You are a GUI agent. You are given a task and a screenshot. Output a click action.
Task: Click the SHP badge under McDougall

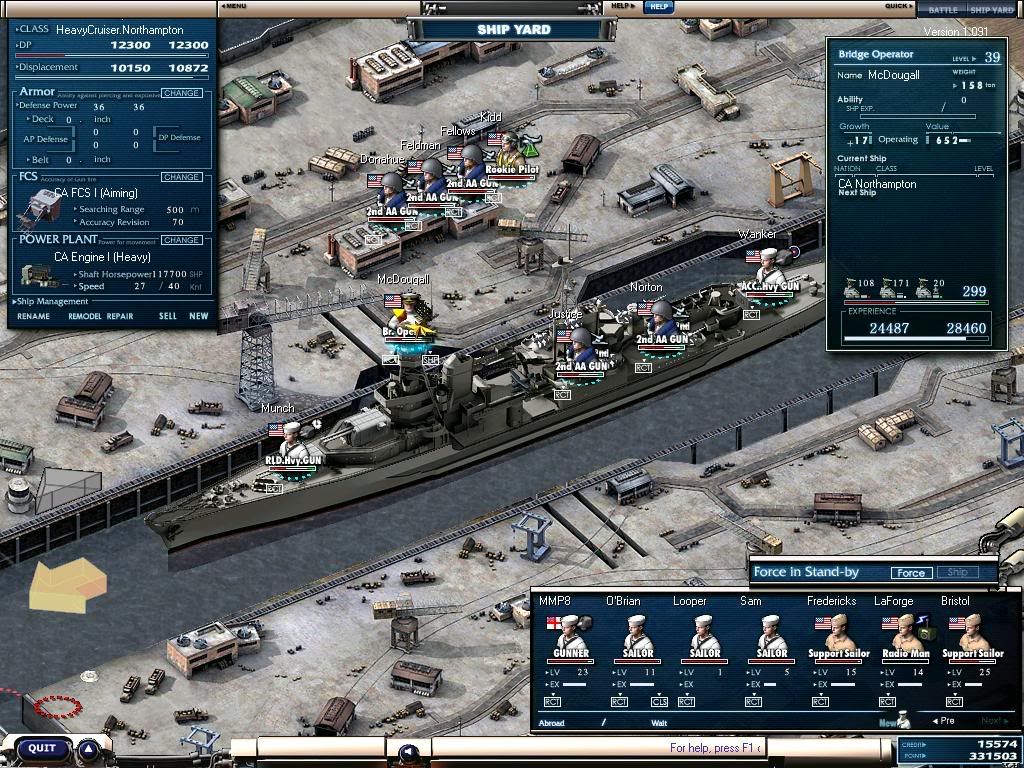pos(430,360)
